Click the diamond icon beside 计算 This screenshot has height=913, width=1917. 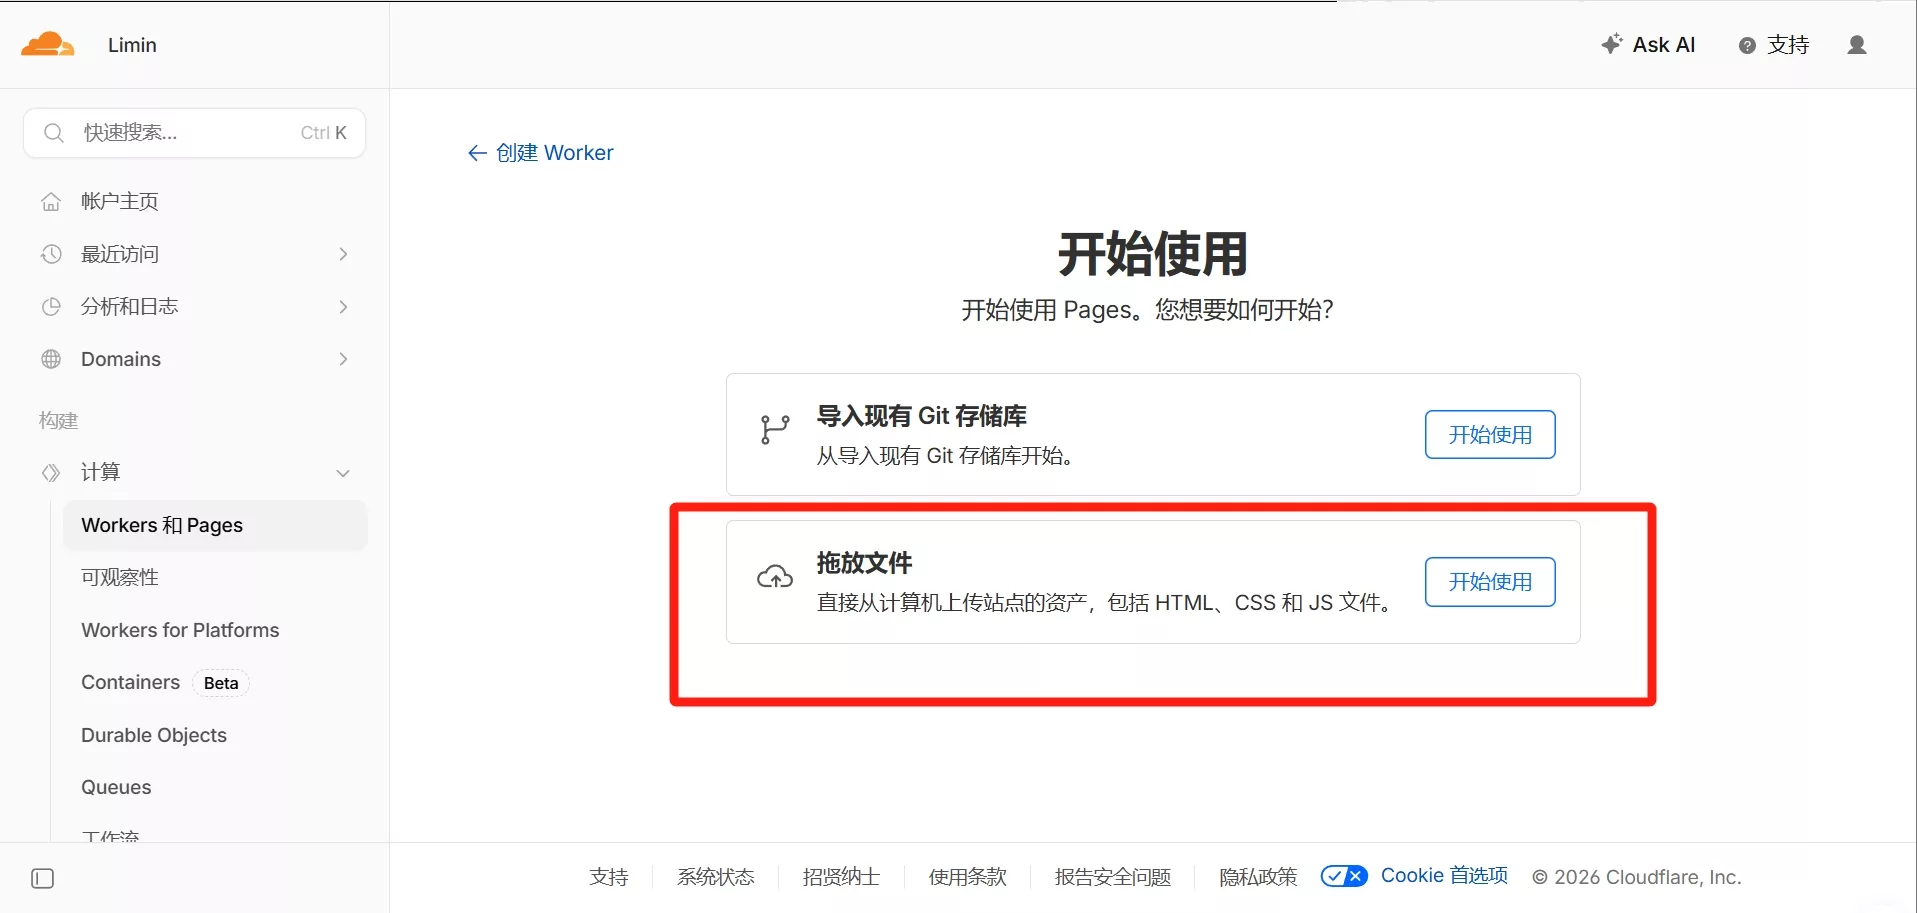[x=51, y=472]
